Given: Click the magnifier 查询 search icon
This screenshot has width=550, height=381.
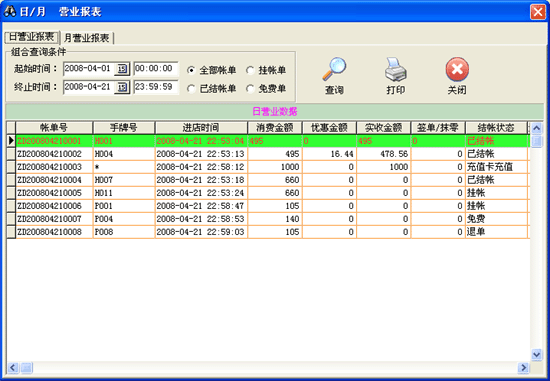Looking at the screenshot, I should tap(334, 69).
